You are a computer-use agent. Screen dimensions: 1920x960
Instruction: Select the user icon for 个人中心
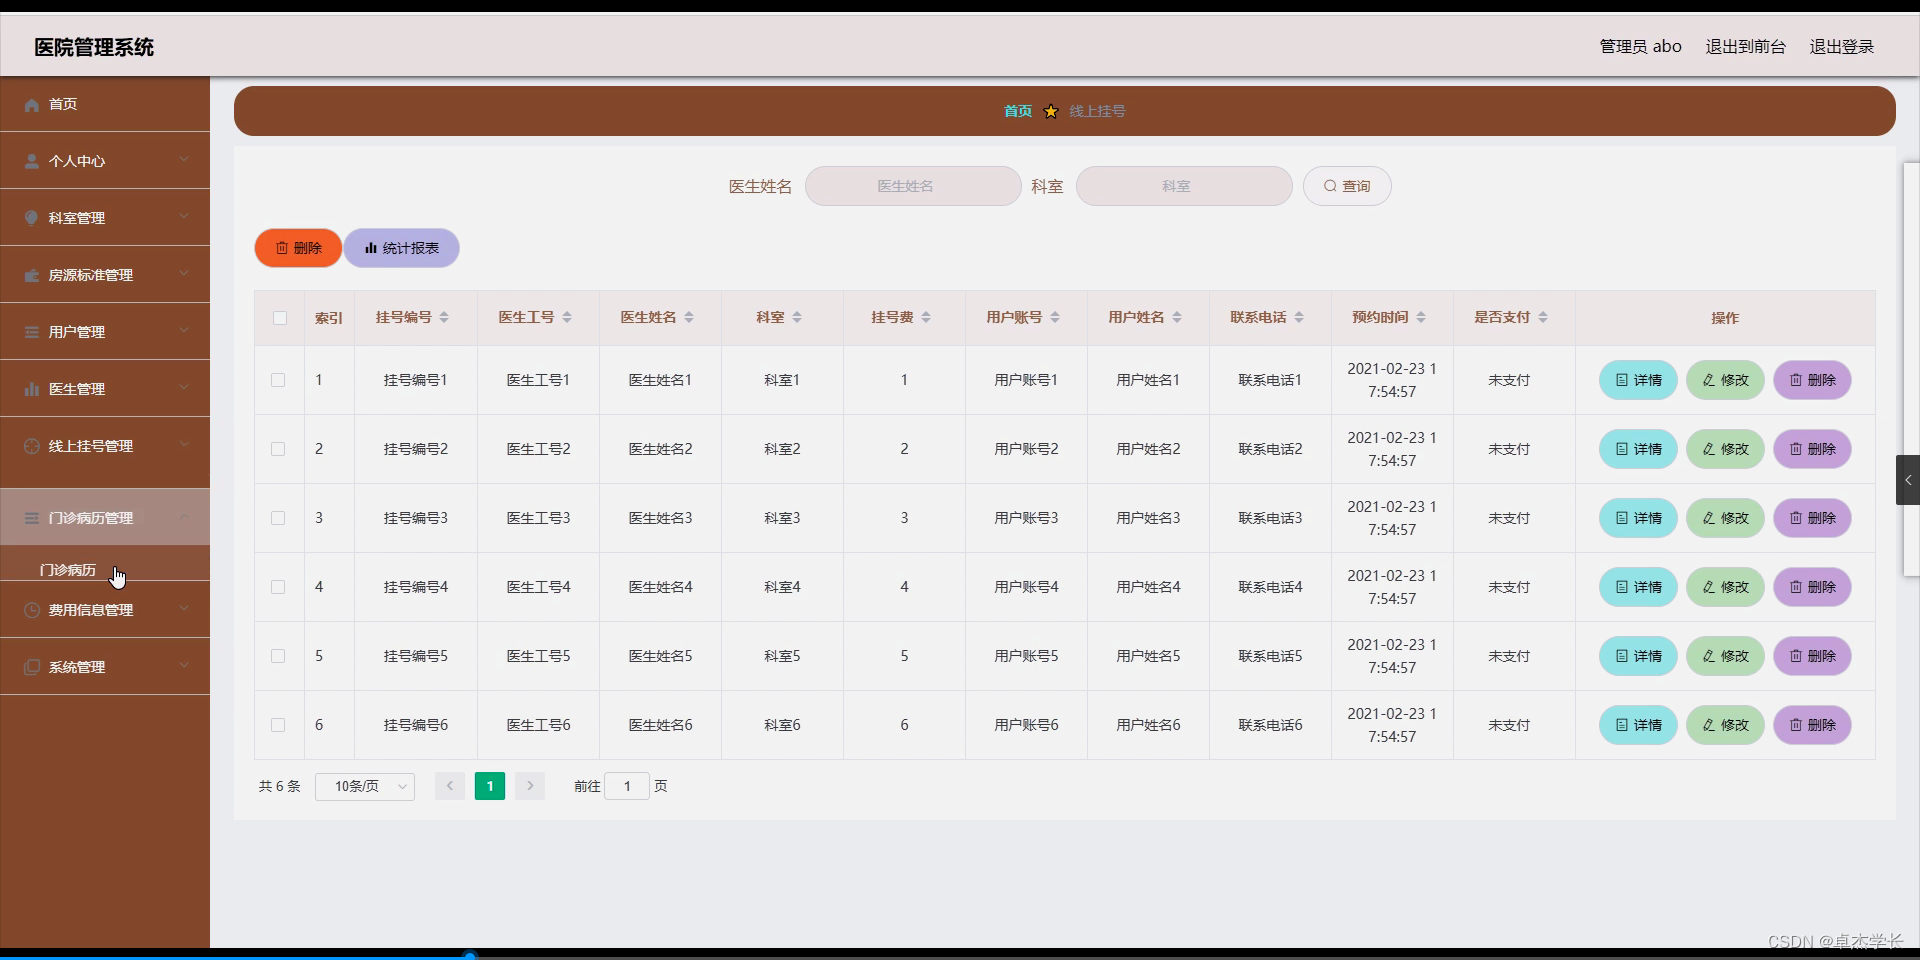point(31,161)
